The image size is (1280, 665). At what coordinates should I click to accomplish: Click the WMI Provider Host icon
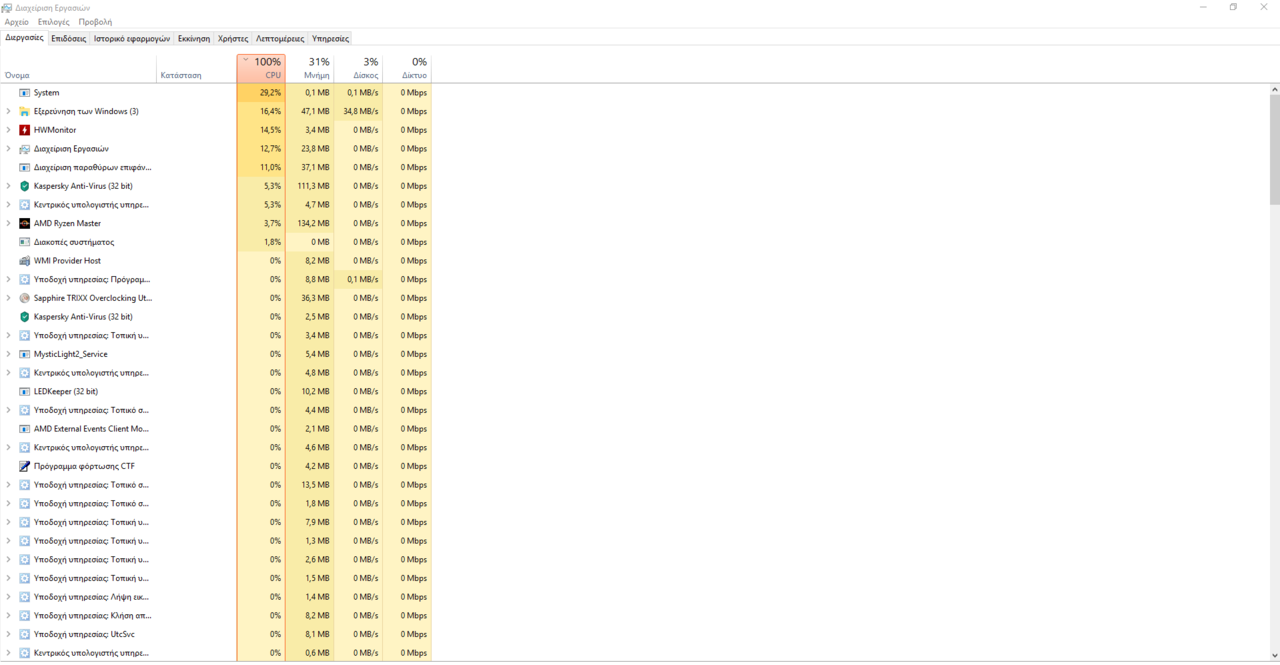tap(25, 261)
